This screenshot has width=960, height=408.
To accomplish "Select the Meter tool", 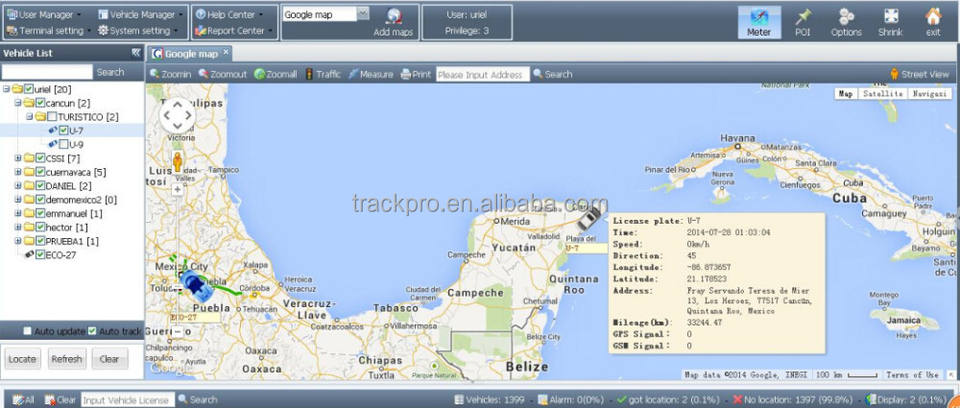I will coord(759,23).
